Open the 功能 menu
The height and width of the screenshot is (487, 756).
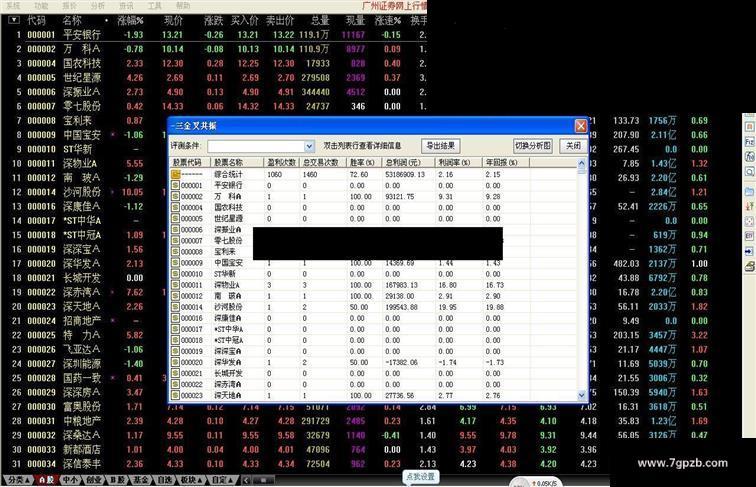click(41, 6)
